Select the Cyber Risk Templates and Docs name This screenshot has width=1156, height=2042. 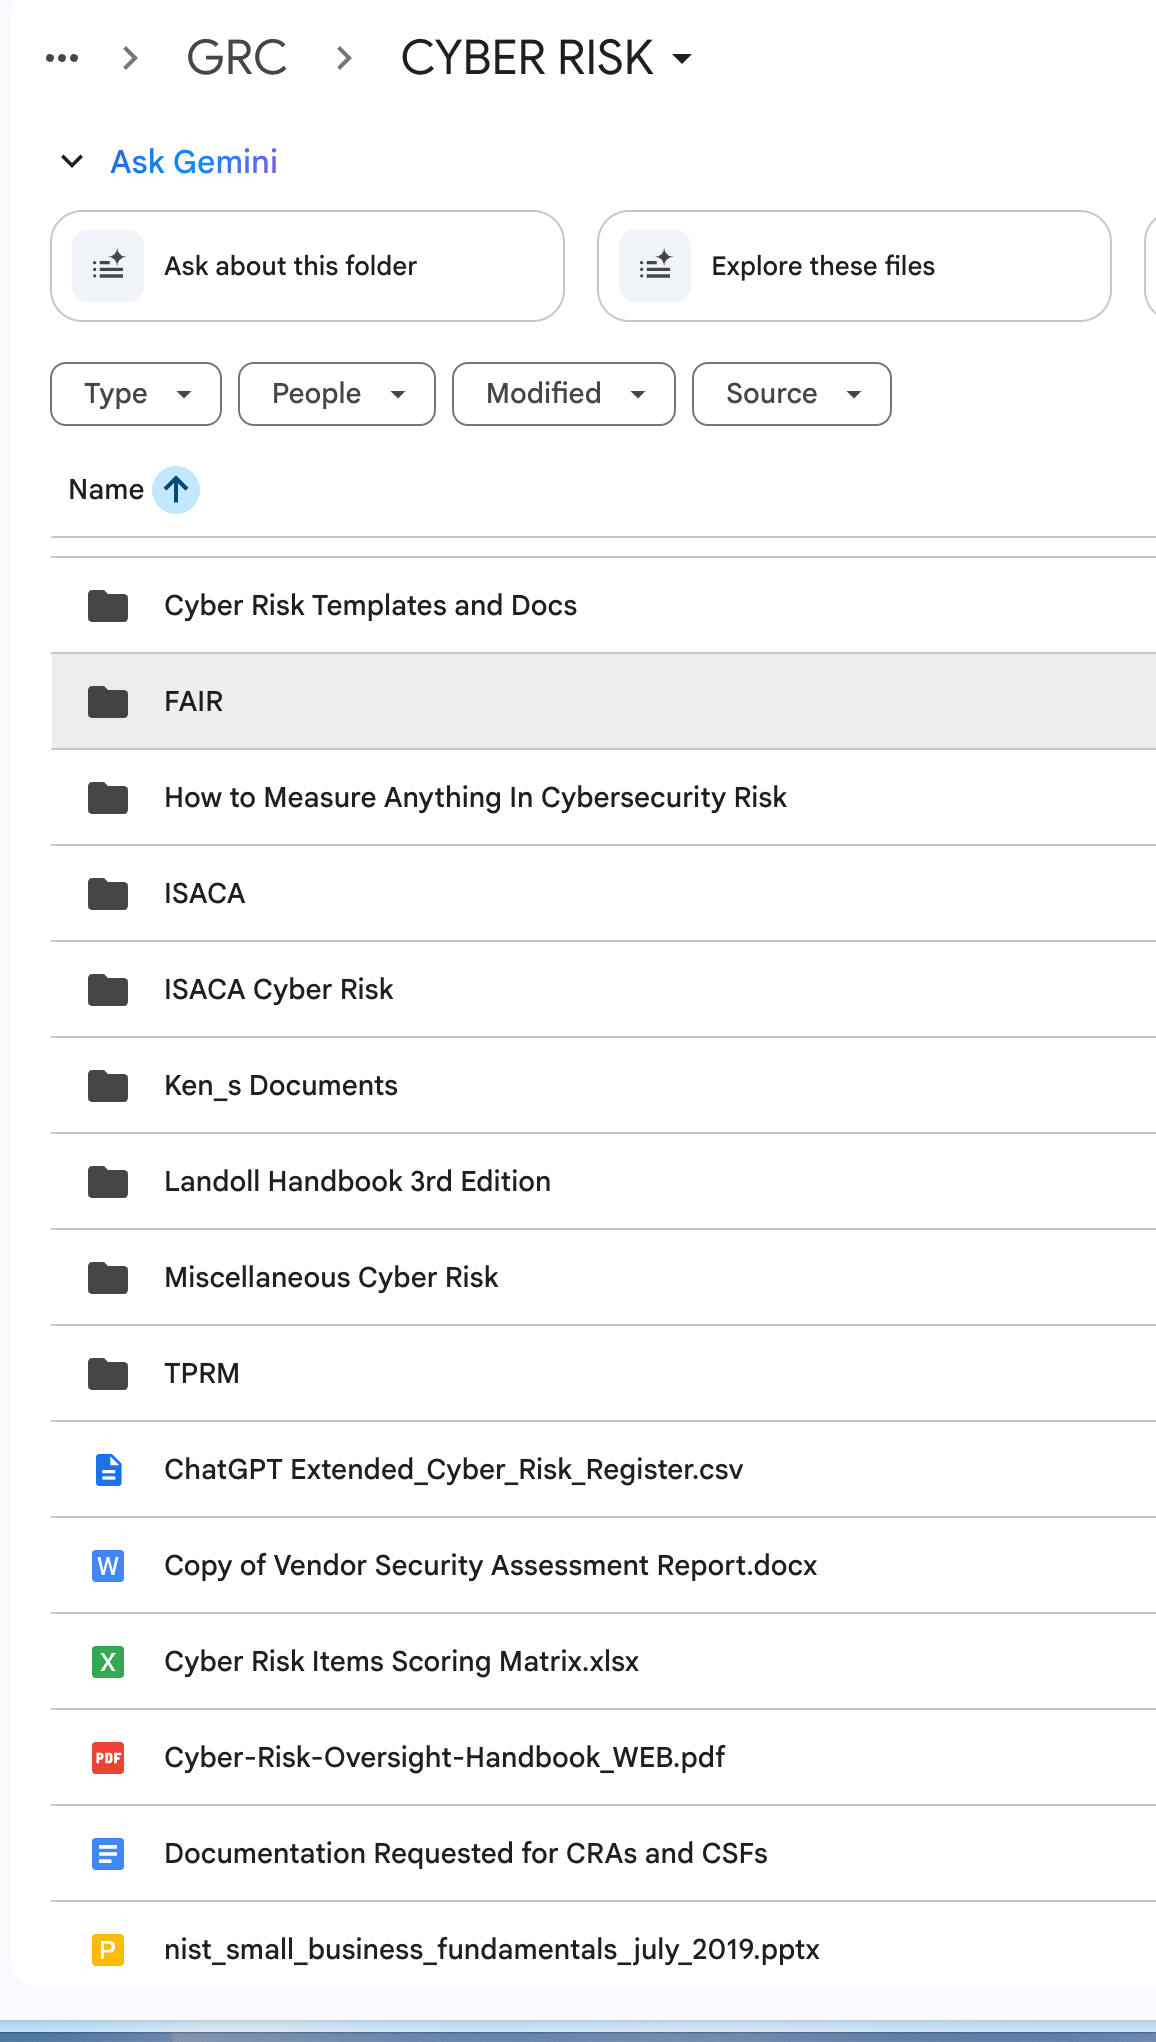coord(370,606)
